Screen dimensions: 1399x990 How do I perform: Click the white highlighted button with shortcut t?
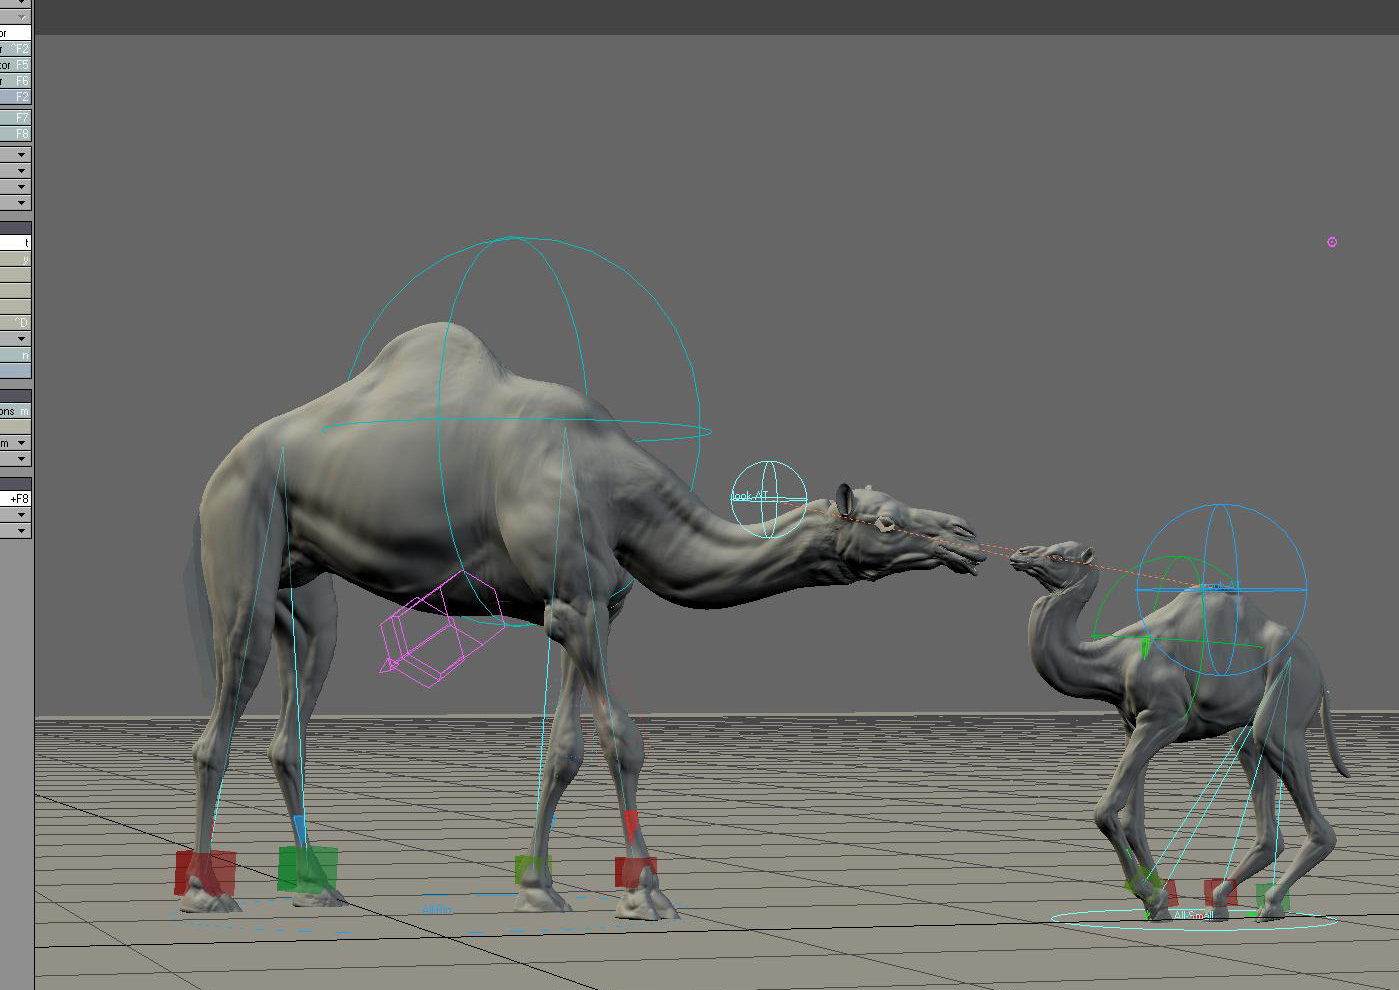(15, 243)
